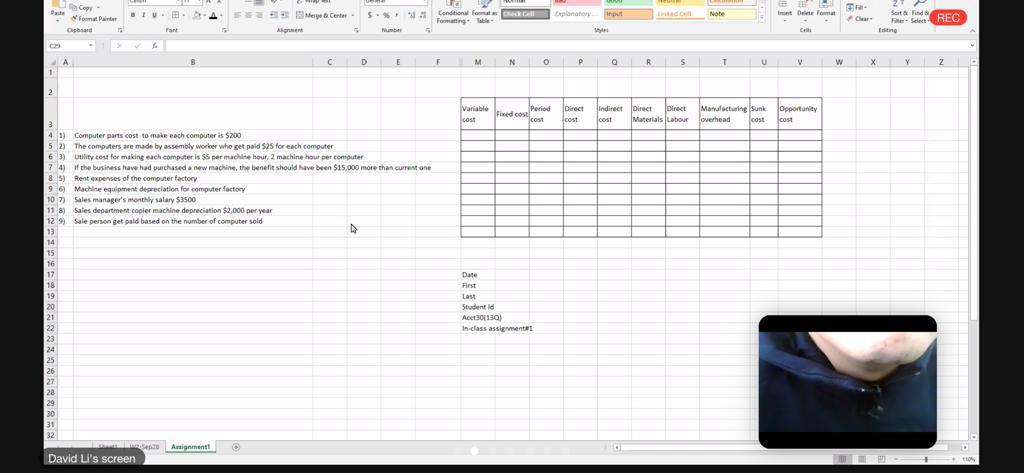
Task: Apply the font color A button
Action: [x=213, y=15]
